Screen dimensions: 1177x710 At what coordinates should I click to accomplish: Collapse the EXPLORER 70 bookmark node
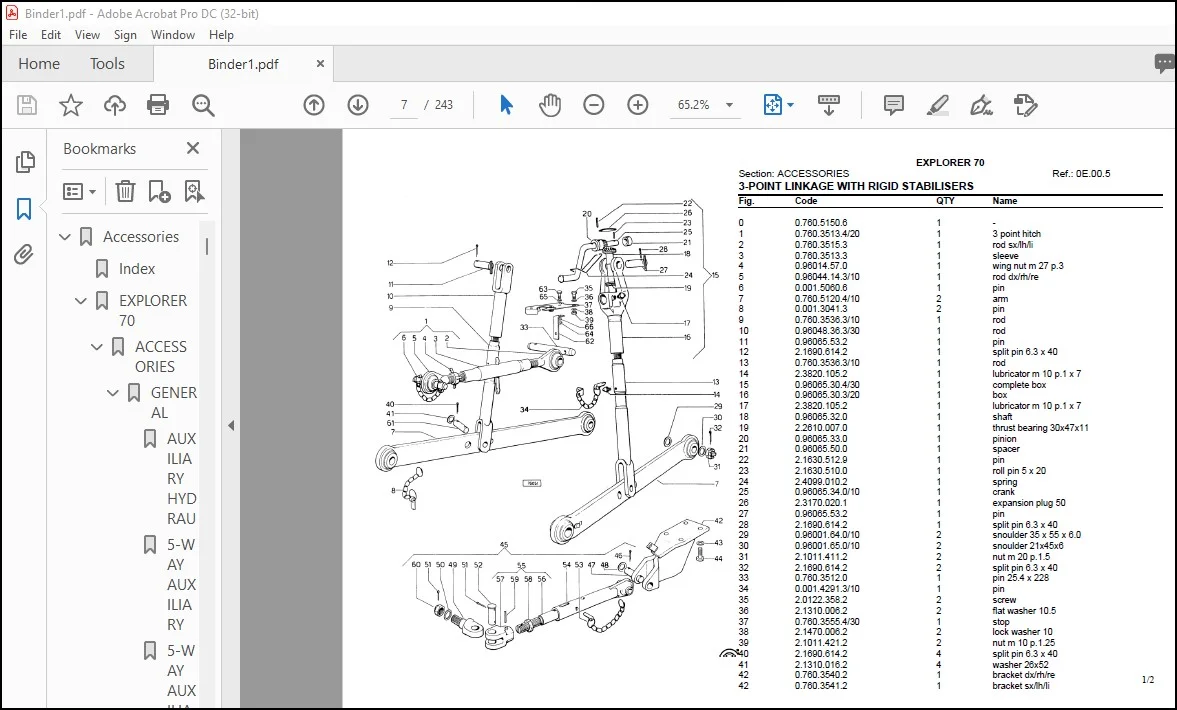click(81, 301)
